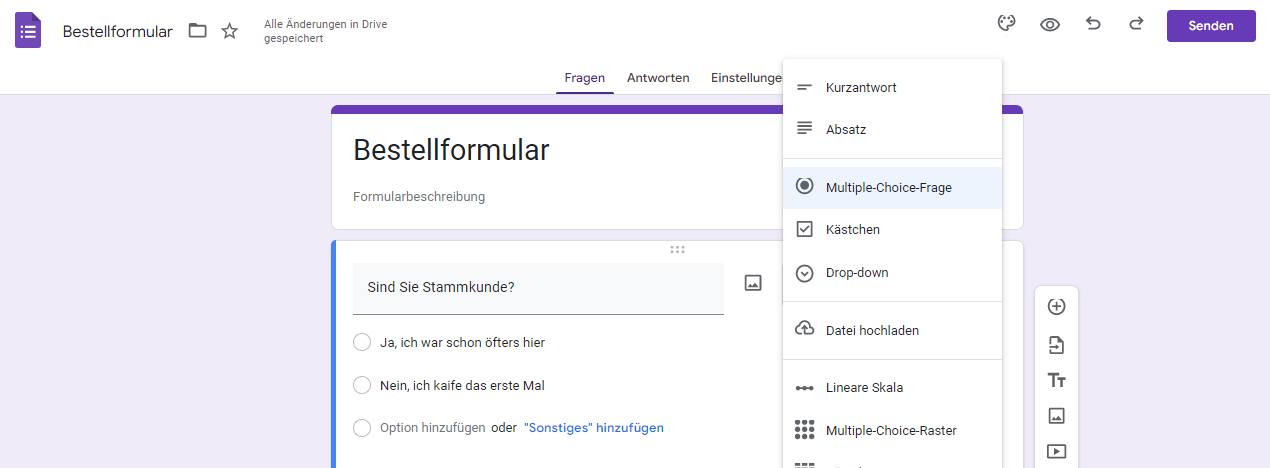Click the Formularbeschreibung field
This screenshot has width=1270, height=468.
click(x=419, y=197)
